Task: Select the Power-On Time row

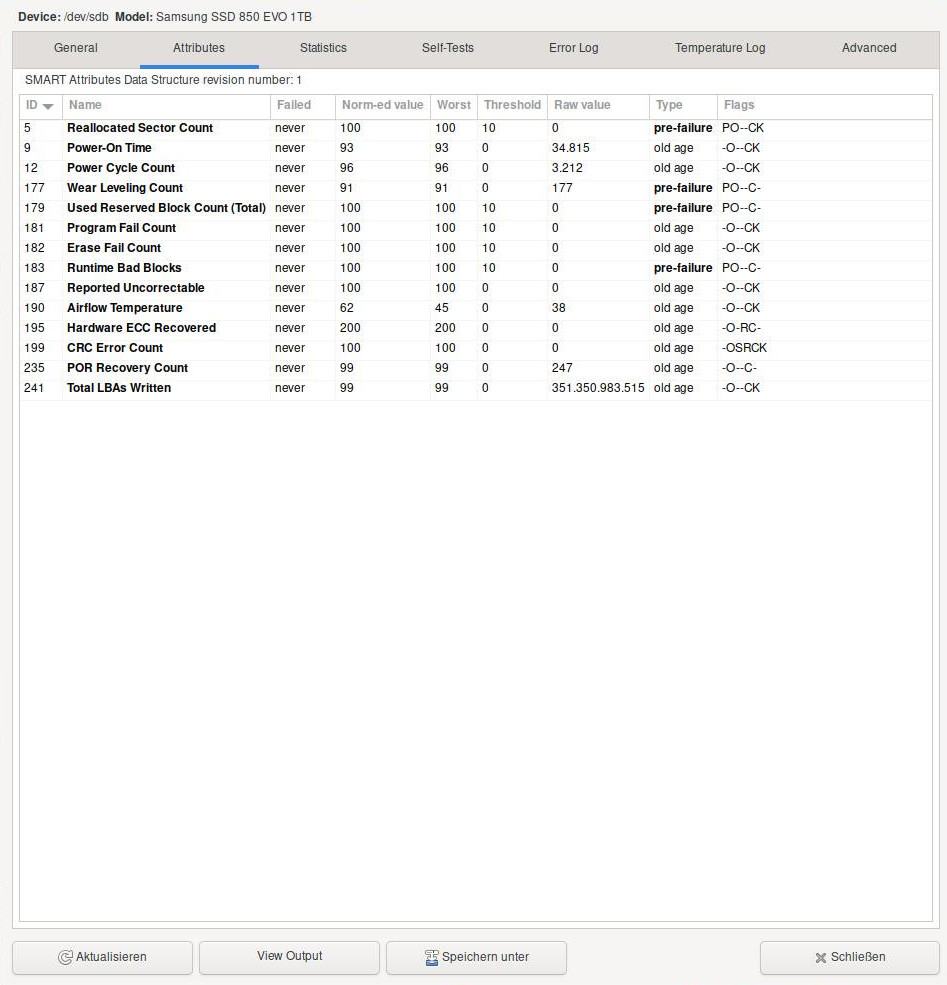Action: [475, 148]
